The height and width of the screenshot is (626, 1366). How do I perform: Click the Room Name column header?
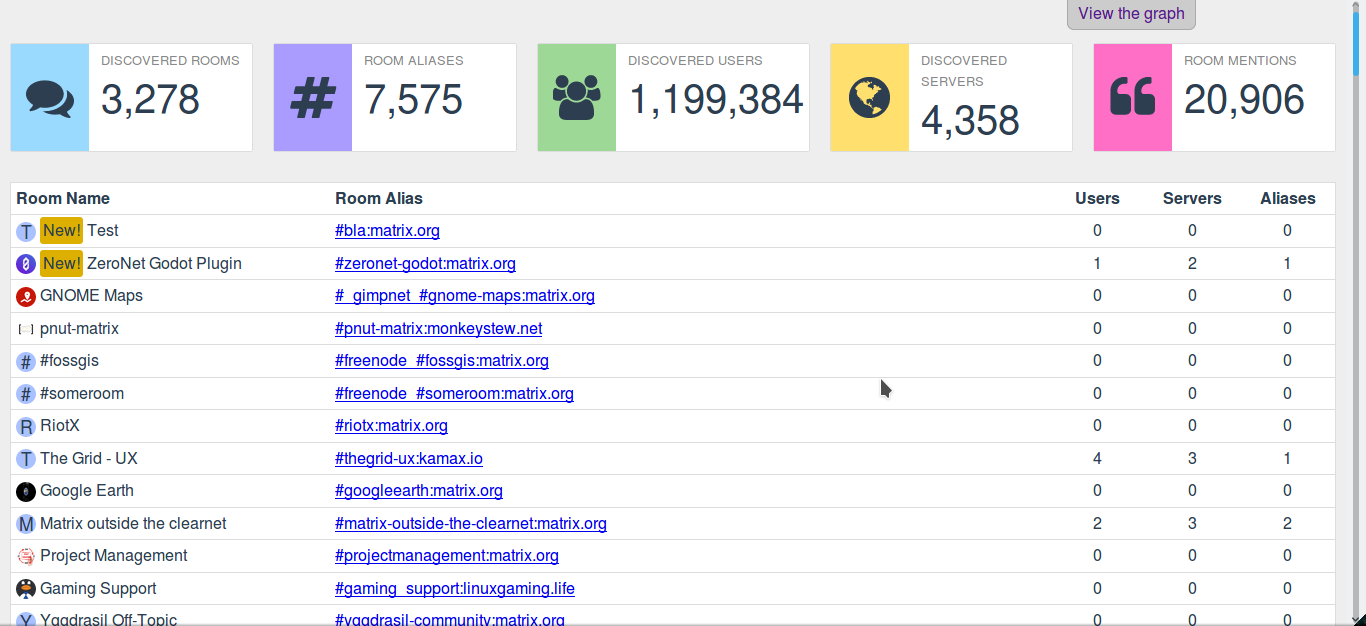pyautogui.click(x=63, y=198)
